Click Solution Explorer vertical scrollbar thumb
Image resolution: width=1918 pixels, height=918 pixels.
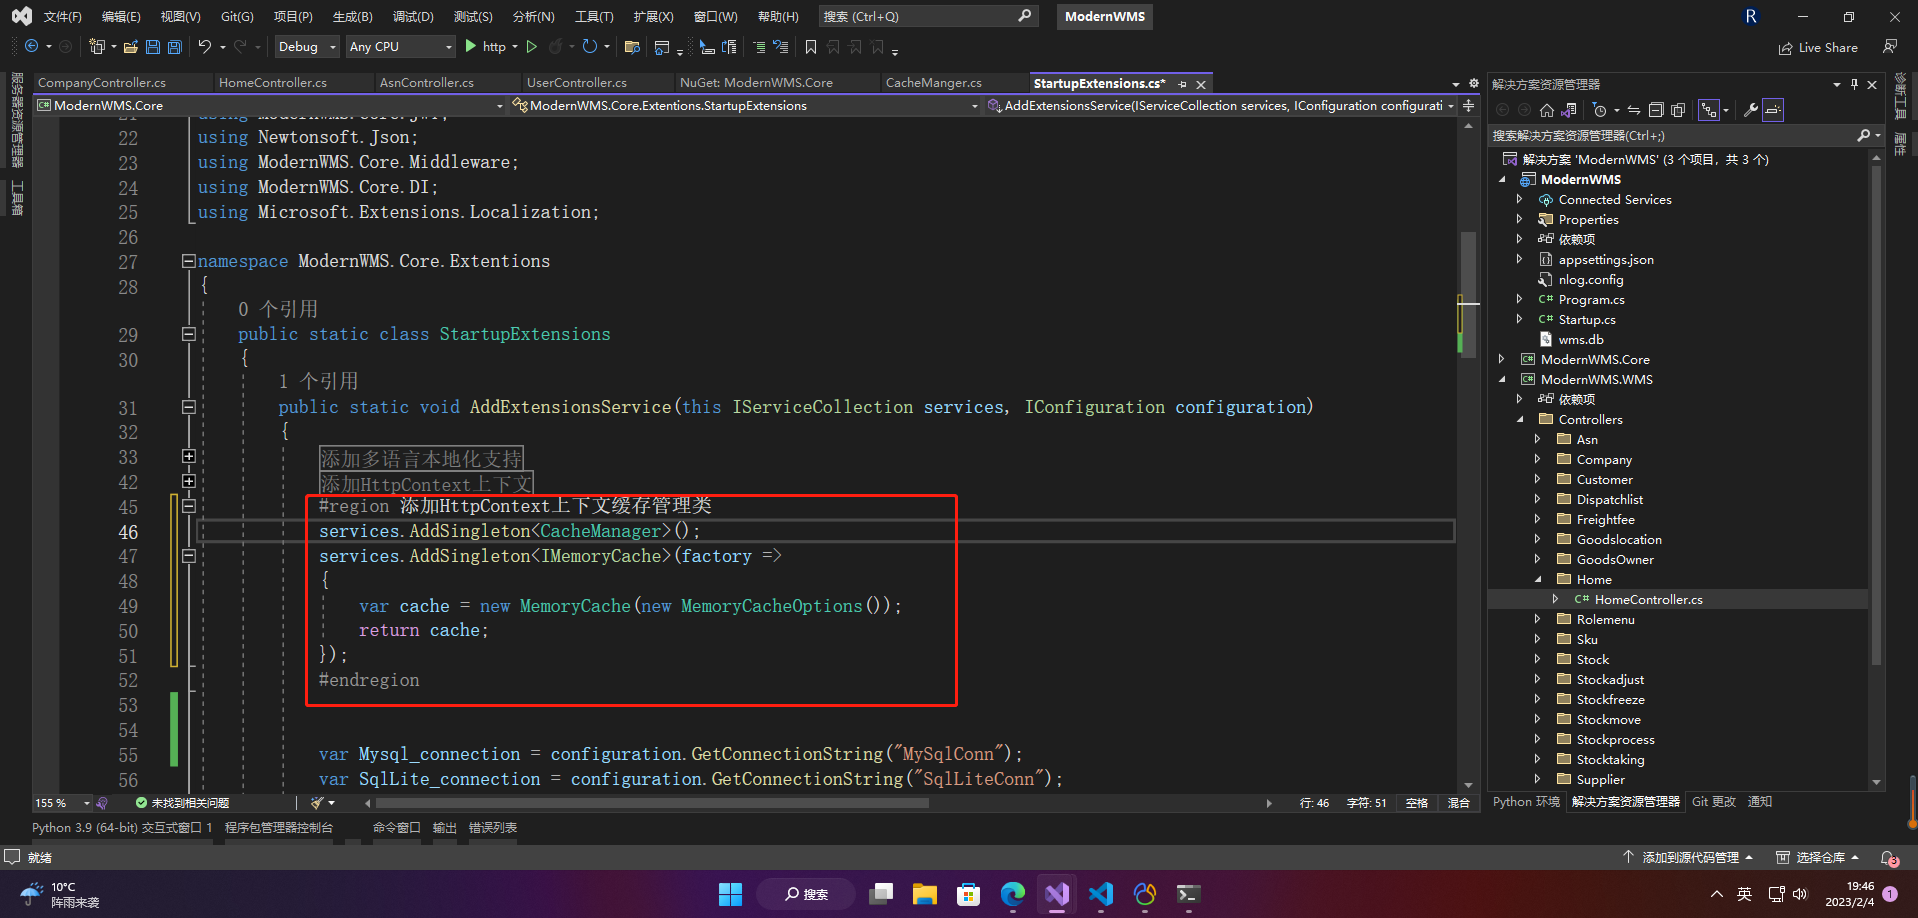[x=1876, y=415]
